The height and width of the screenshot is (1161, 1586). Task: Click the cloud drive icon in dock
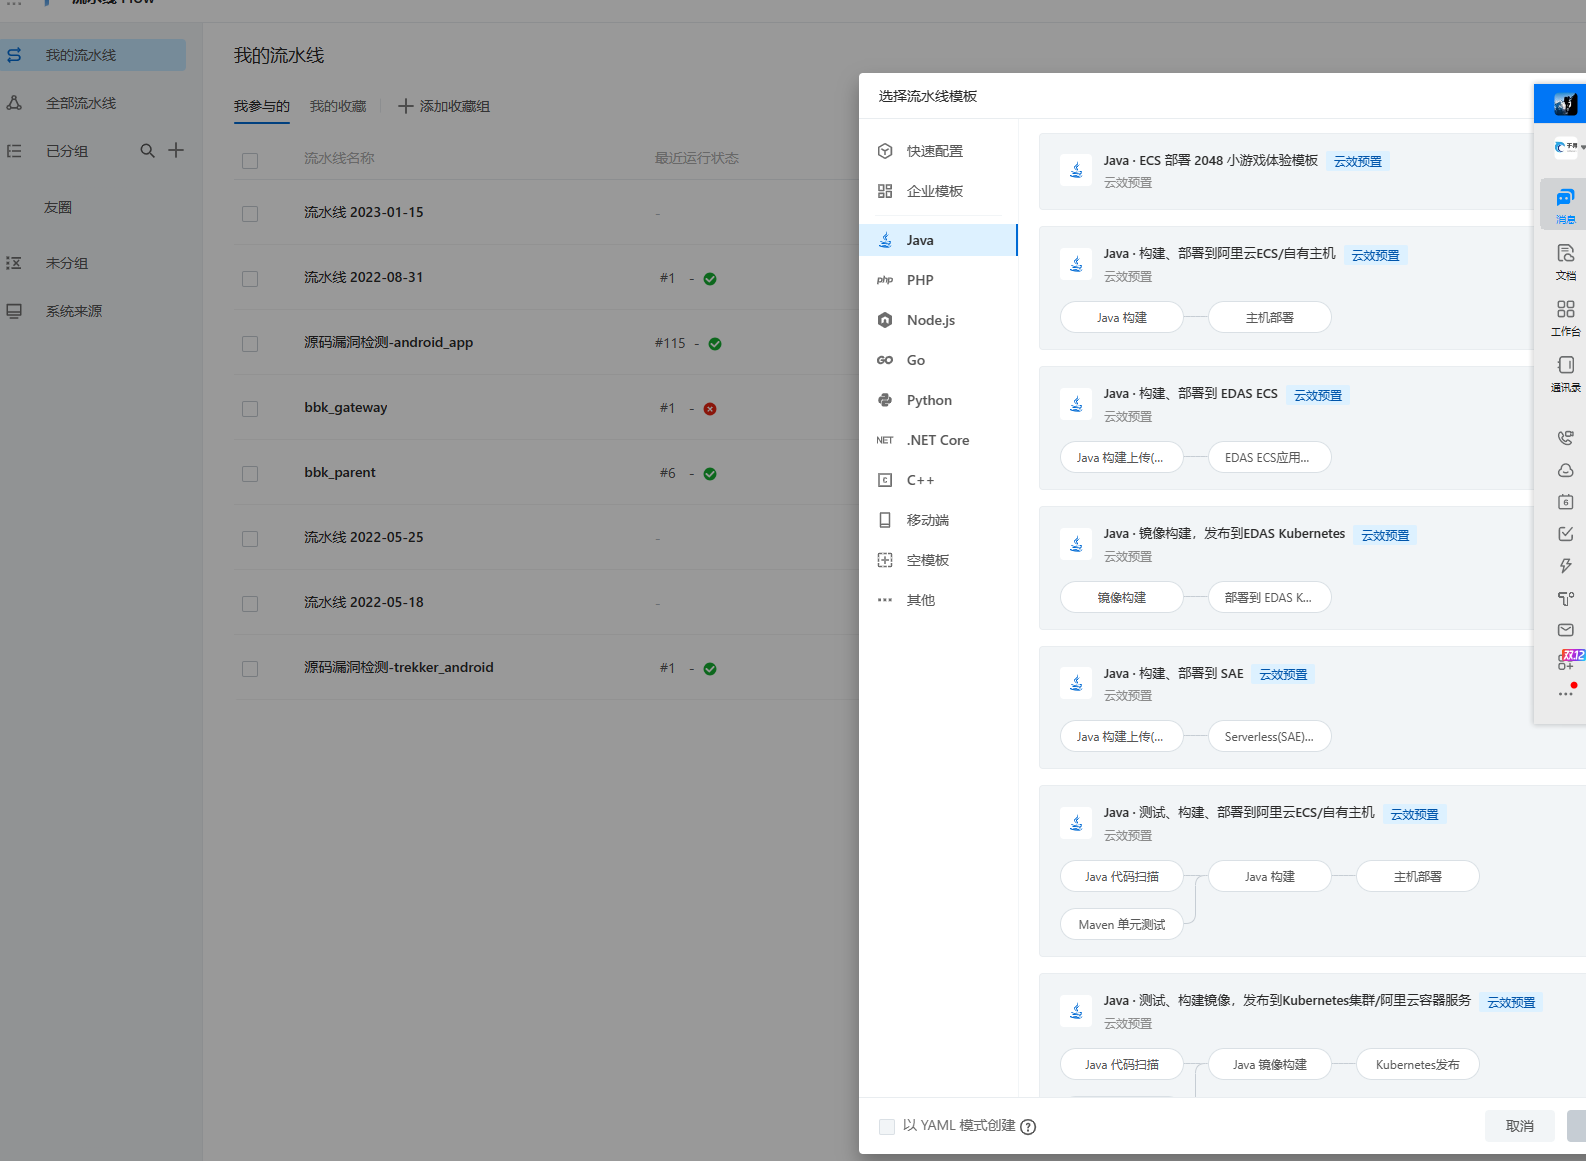1566,470
